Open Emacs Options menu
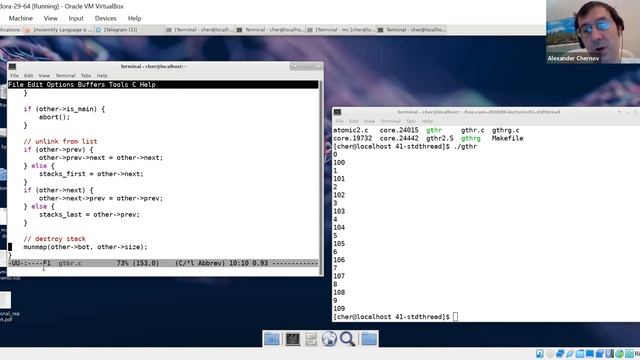640x360 pixels. (x=60, y=84)
